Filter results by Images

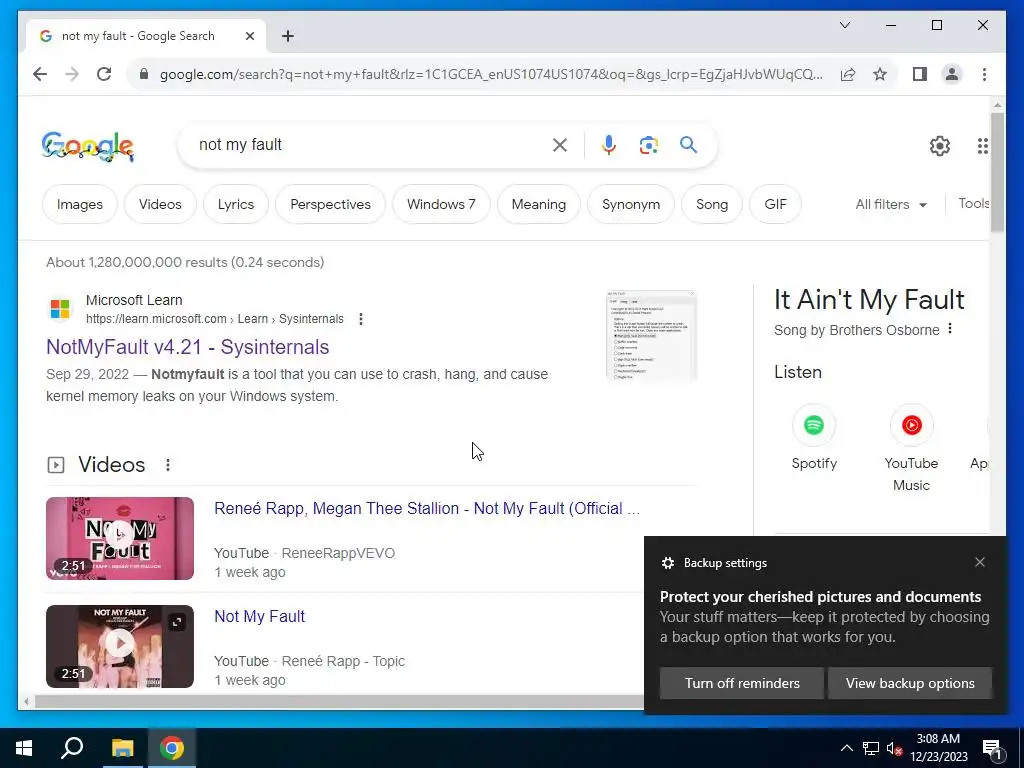click(x=80, y=204)
